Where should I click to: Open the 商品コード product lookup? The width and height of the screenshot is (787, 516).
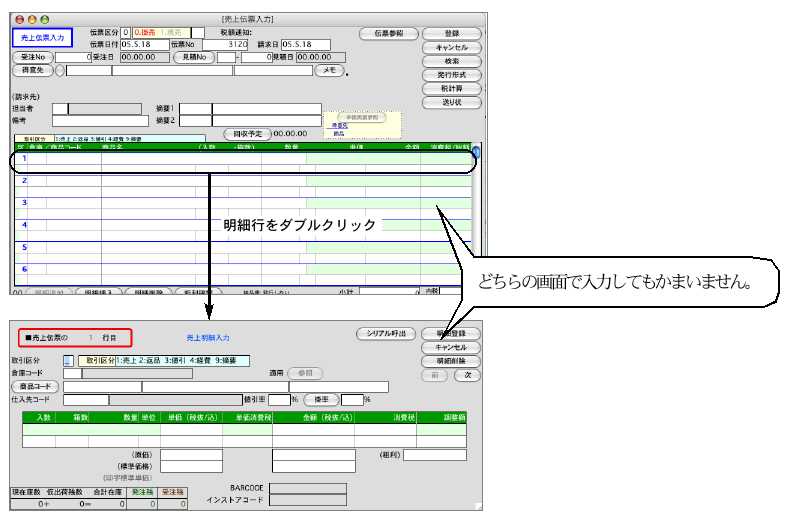(x=35, y=387)
